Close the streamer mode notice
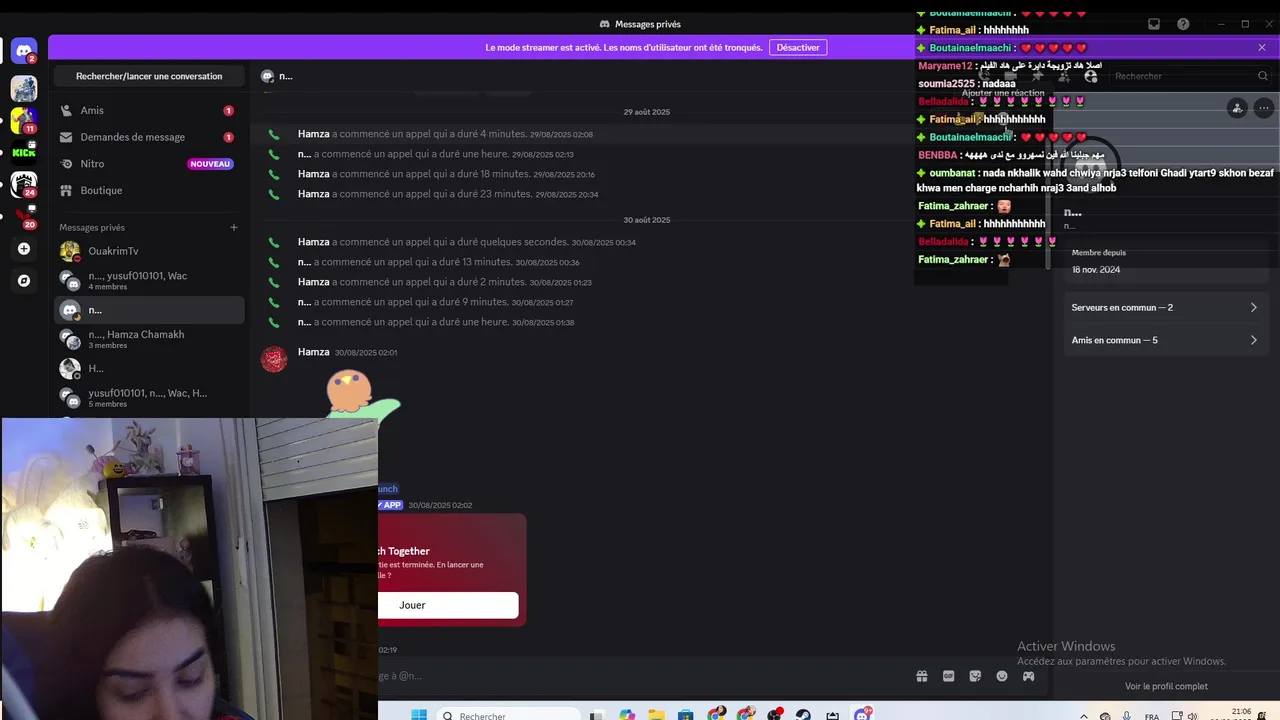The image size is (1280, 720). (x=1262, y=47)
